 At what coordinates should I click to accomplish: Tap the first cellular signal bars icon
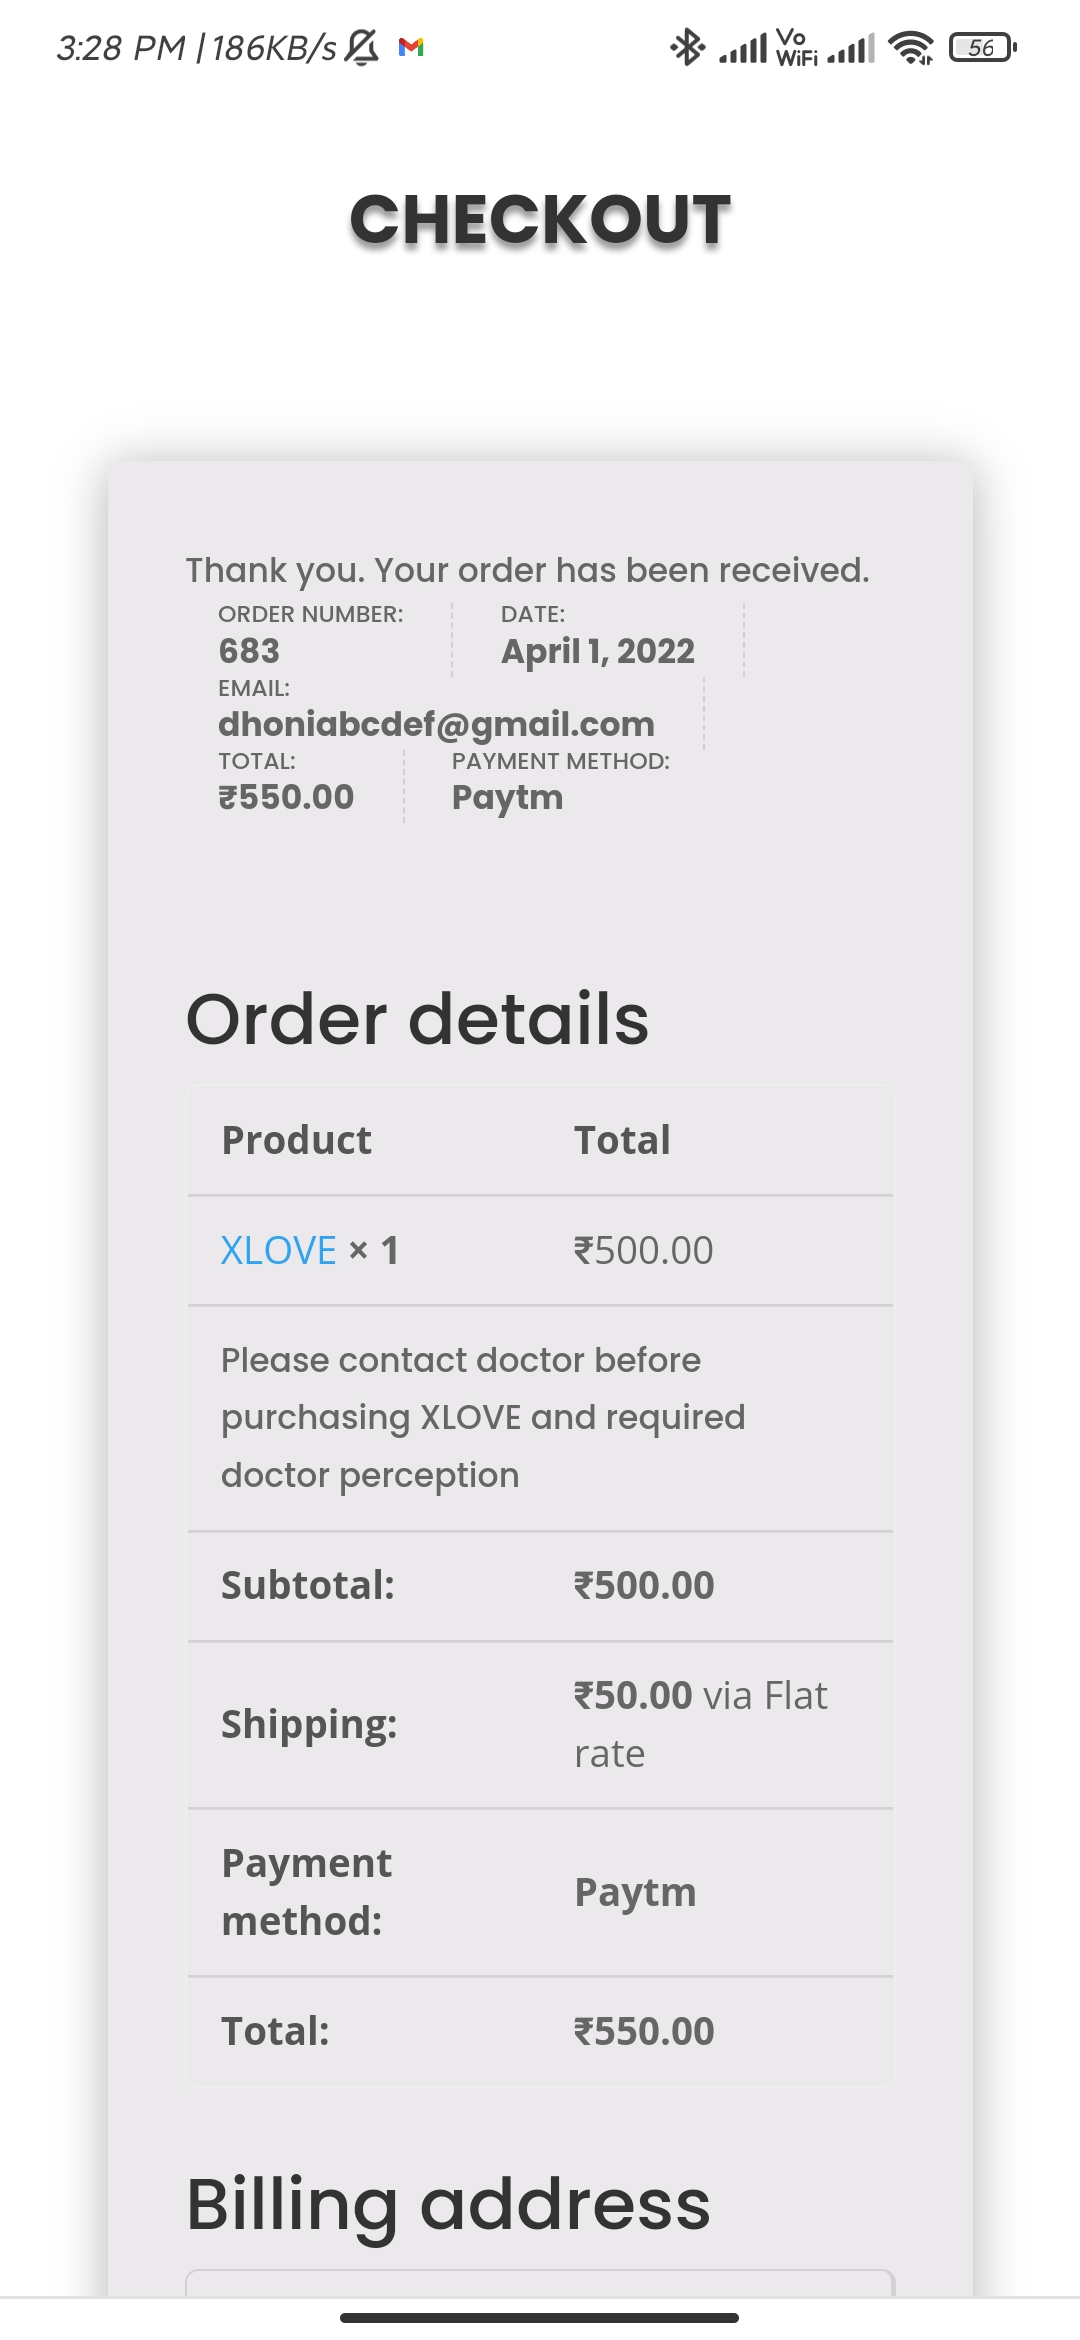click(743, 48)
